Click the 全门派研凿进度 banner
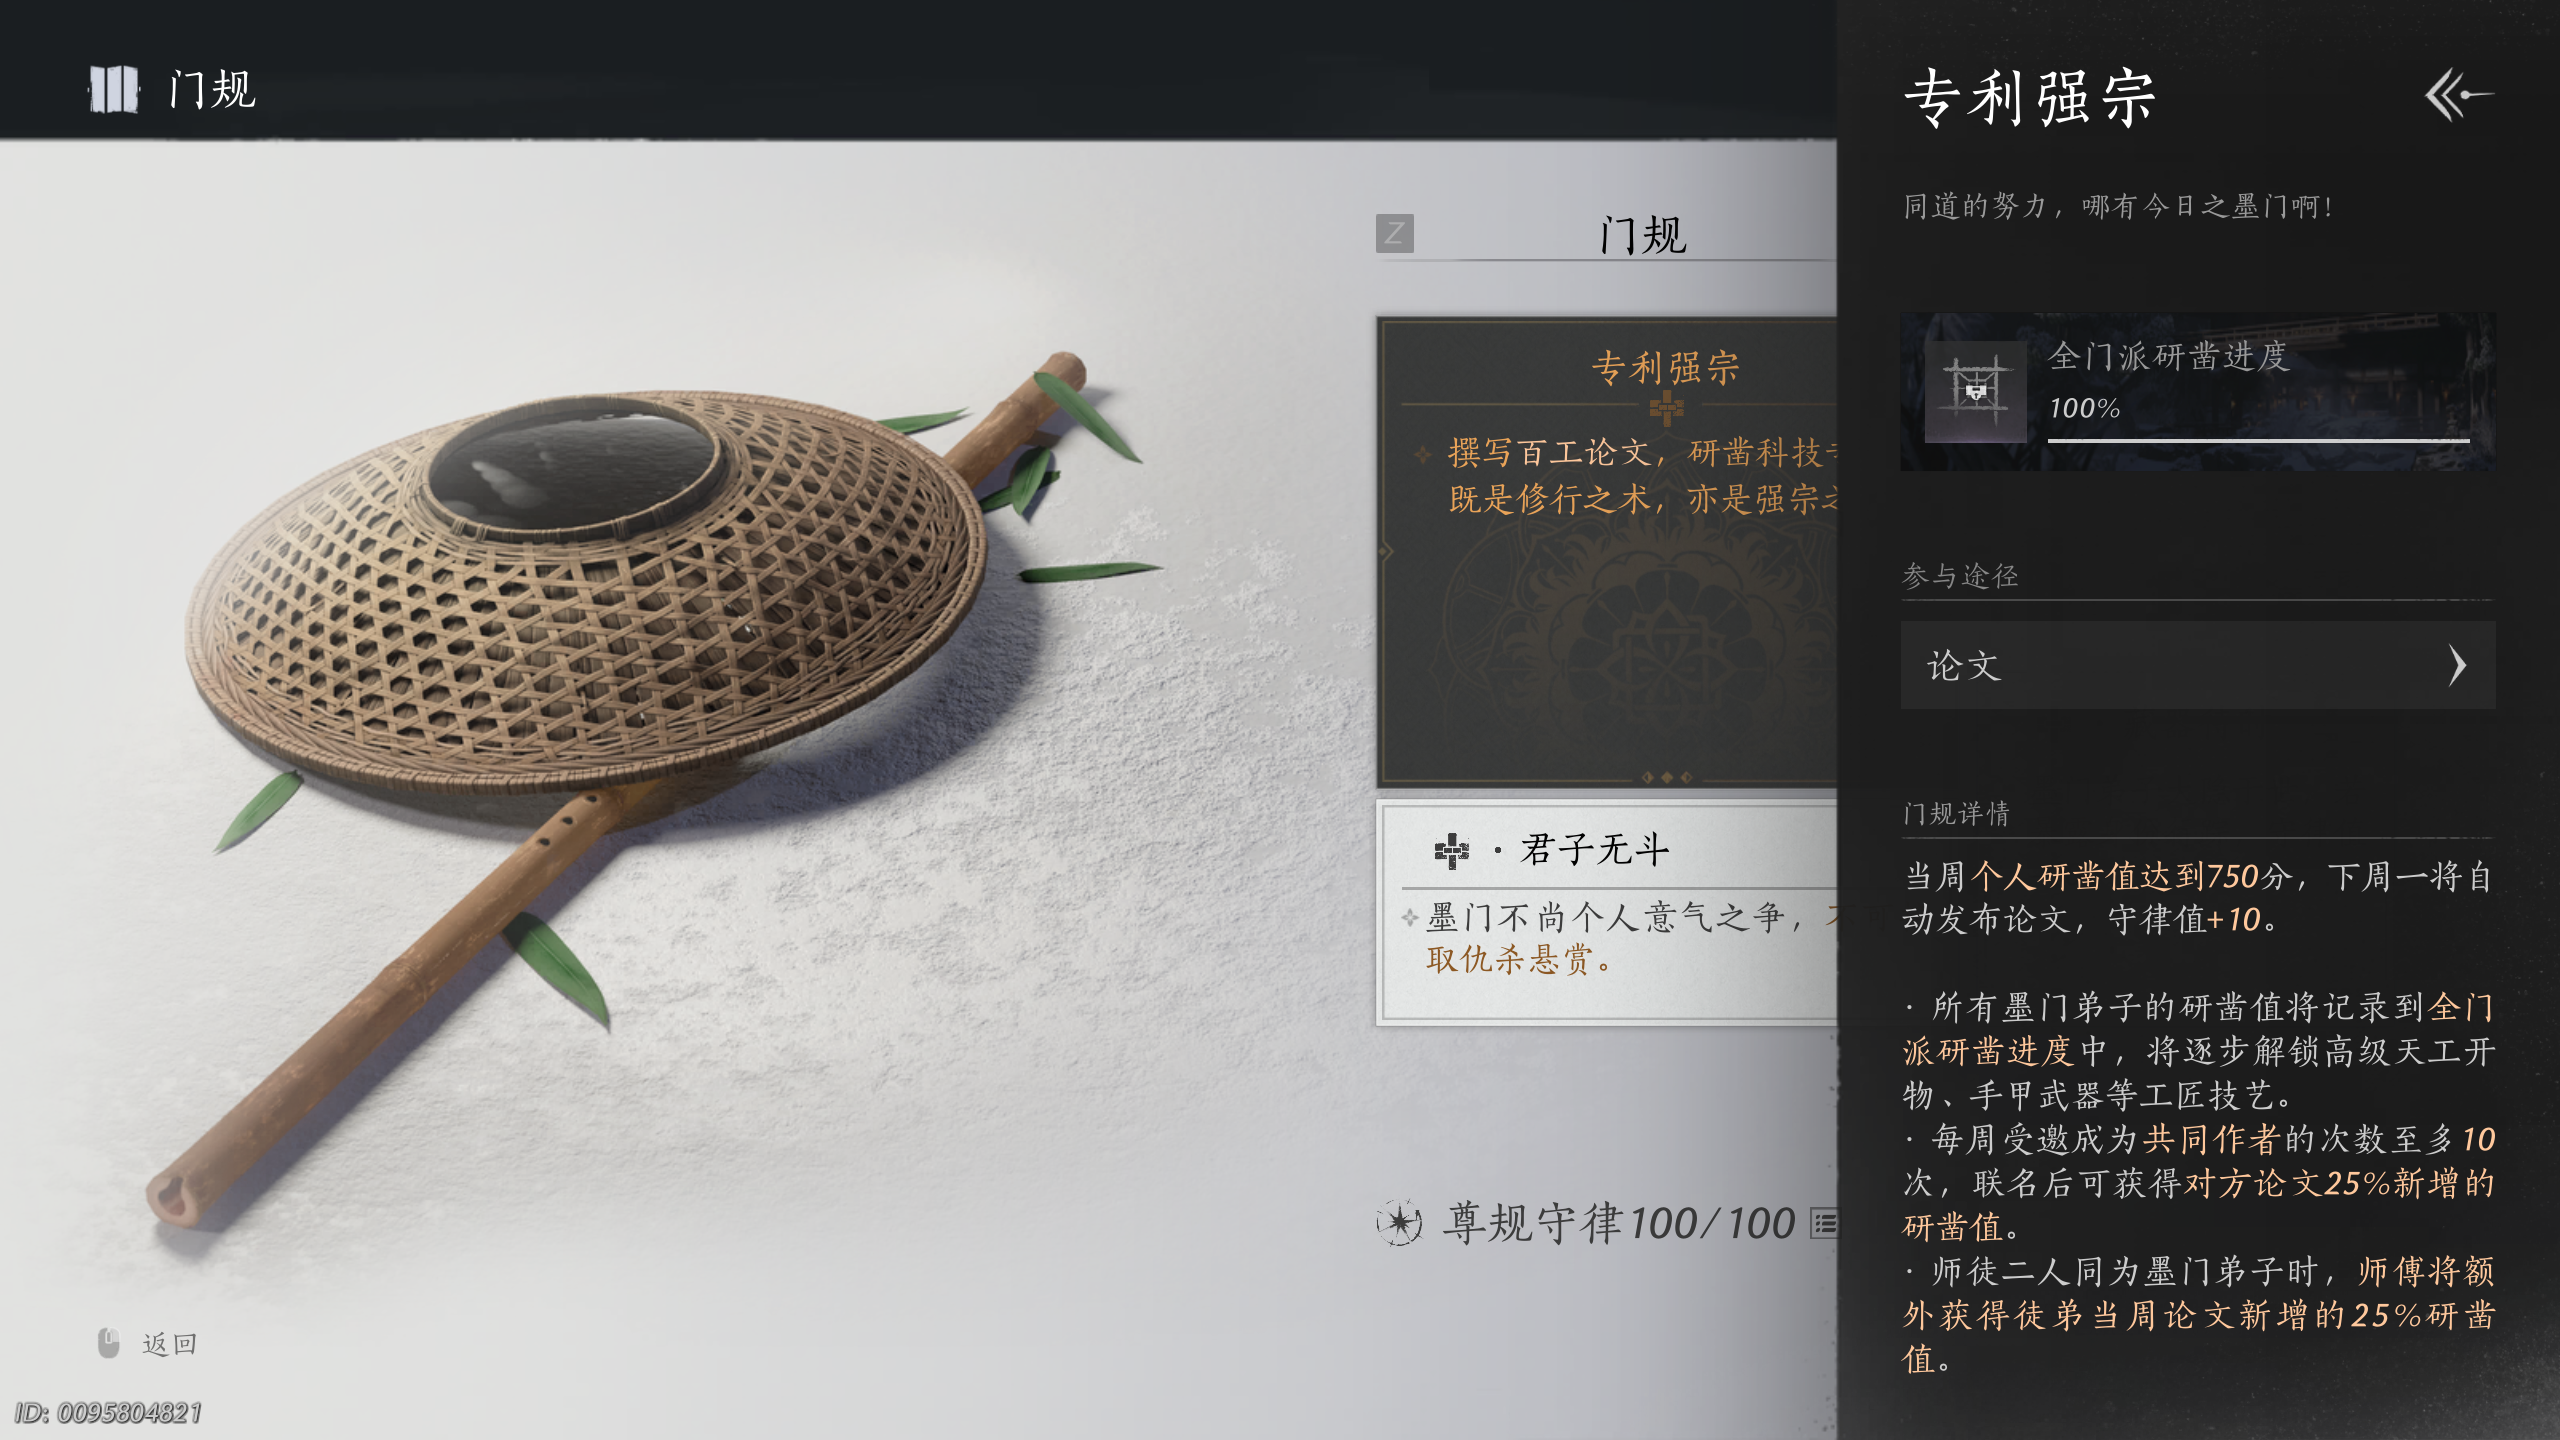Image resolution: width=2560 pixels, height=1440 pixels. tap(2198, 391)
